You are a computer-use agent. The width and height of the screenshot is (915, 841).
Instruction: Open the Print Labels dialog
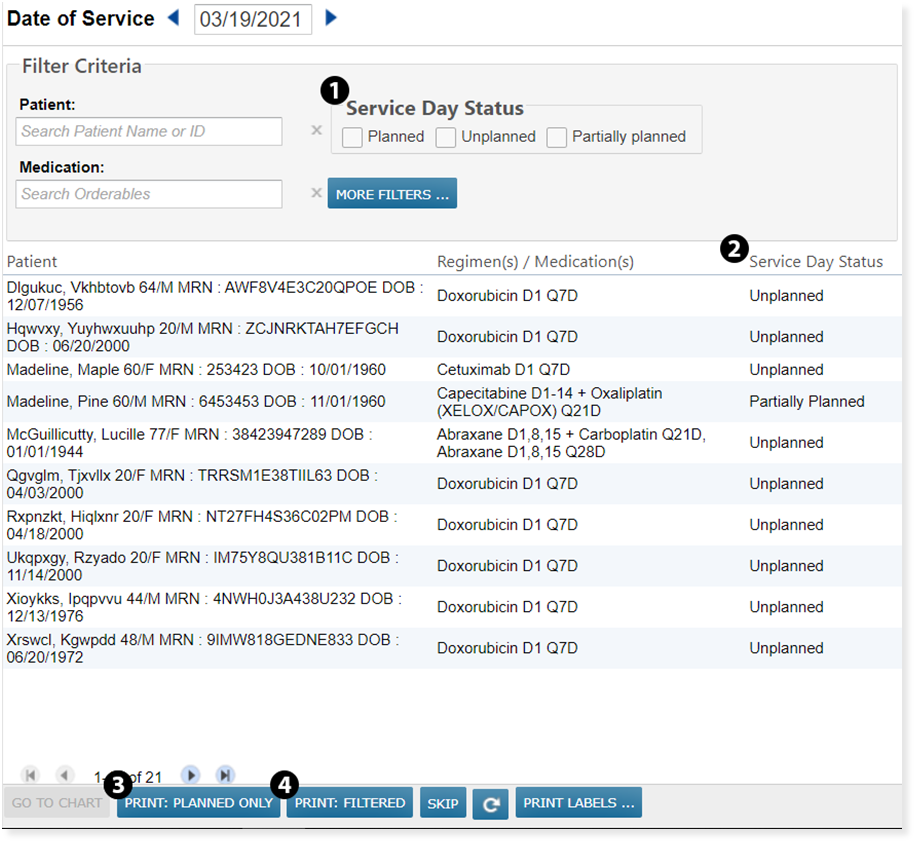578,802
